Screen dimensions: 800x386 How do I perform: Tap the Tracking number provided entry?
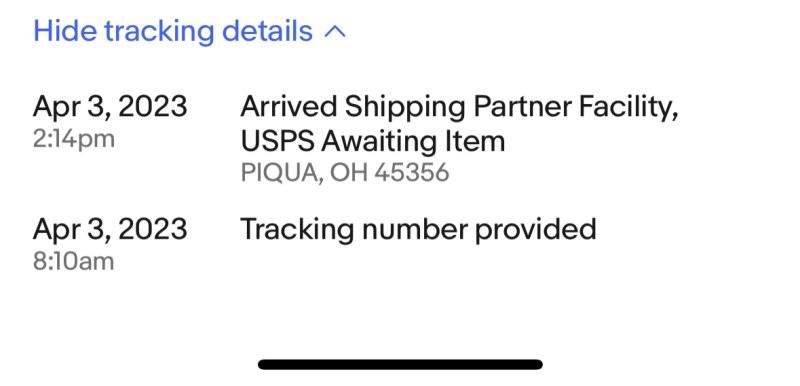click(418, 229)
